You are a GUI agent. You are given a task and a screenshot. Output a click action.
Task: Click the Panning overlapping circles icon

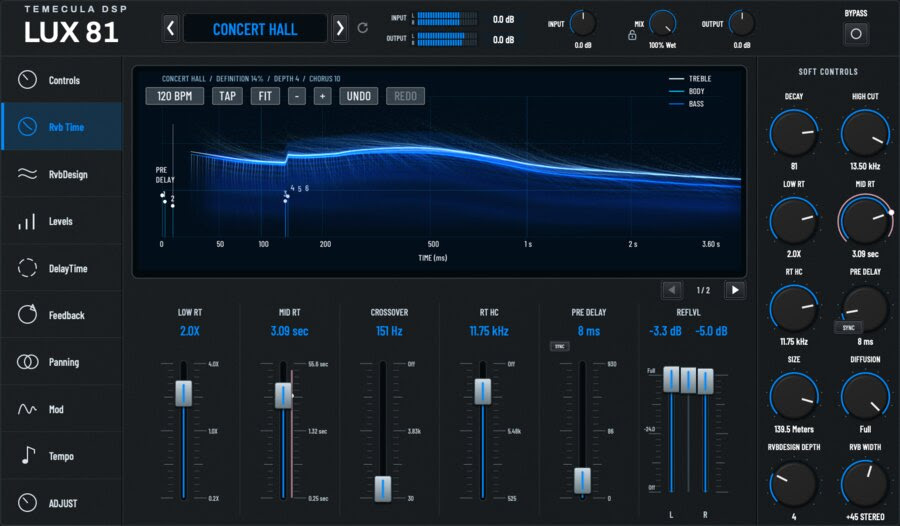pos(27,362)
